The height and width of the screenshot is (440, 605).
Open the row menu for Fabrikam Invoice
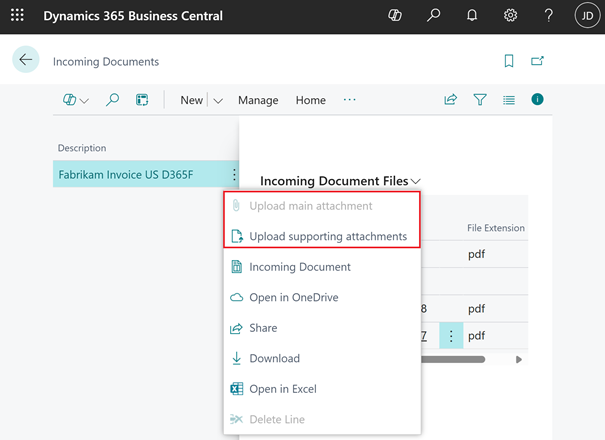tap(234, 174)
